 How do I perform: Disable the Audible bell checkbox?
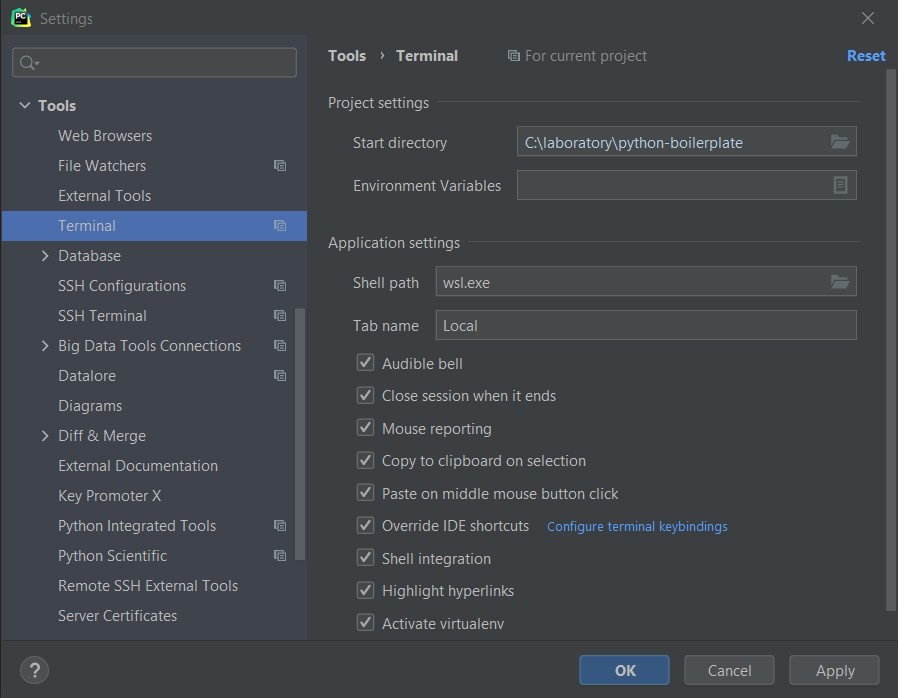click(x=365, y=363)
